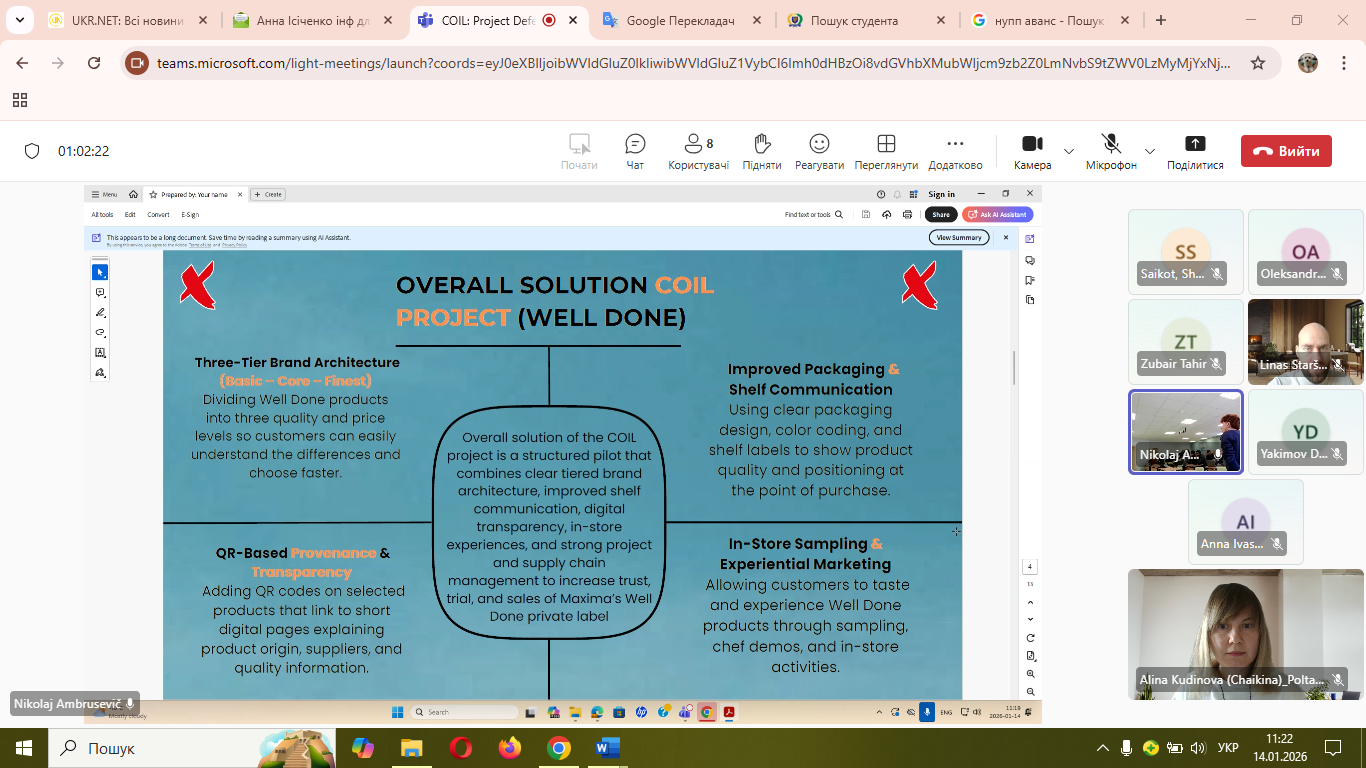Bookmark this page with the star icon
1366x768 pixels.
click(1258, 63)
